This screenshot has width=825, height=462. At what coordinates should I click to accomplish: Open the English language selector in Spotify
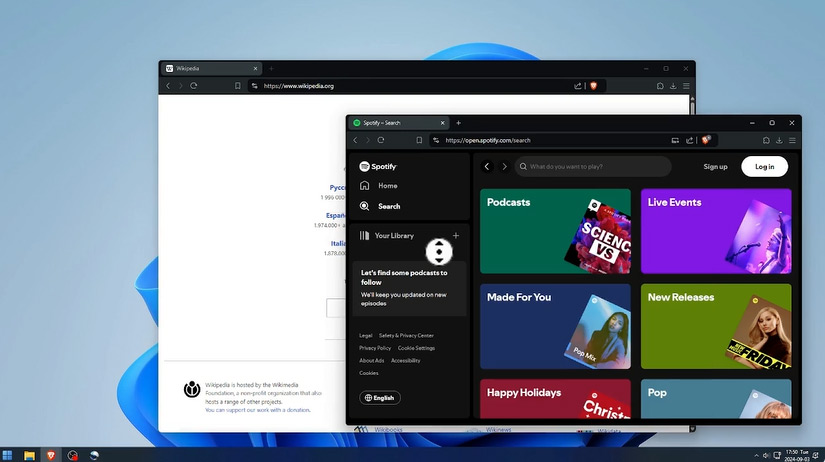(x=379, y=398)
